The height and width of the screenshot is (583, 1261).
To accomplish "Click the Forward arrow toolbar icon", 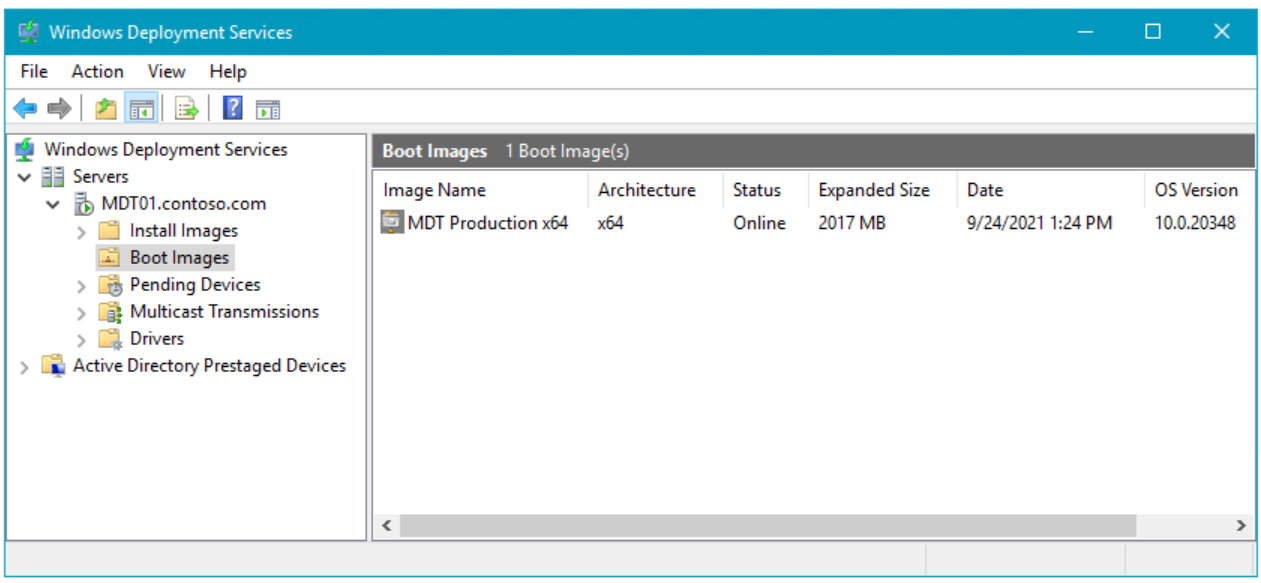I will tap(59, 108).
